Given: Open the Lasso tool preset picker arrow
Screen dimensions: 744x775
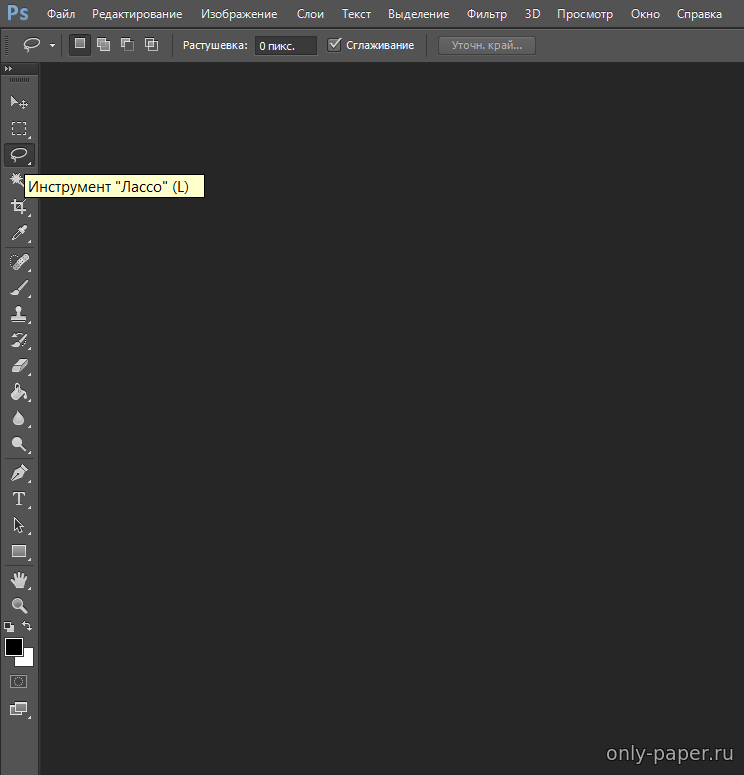Looking at the screenshot, I should (52, 46).
